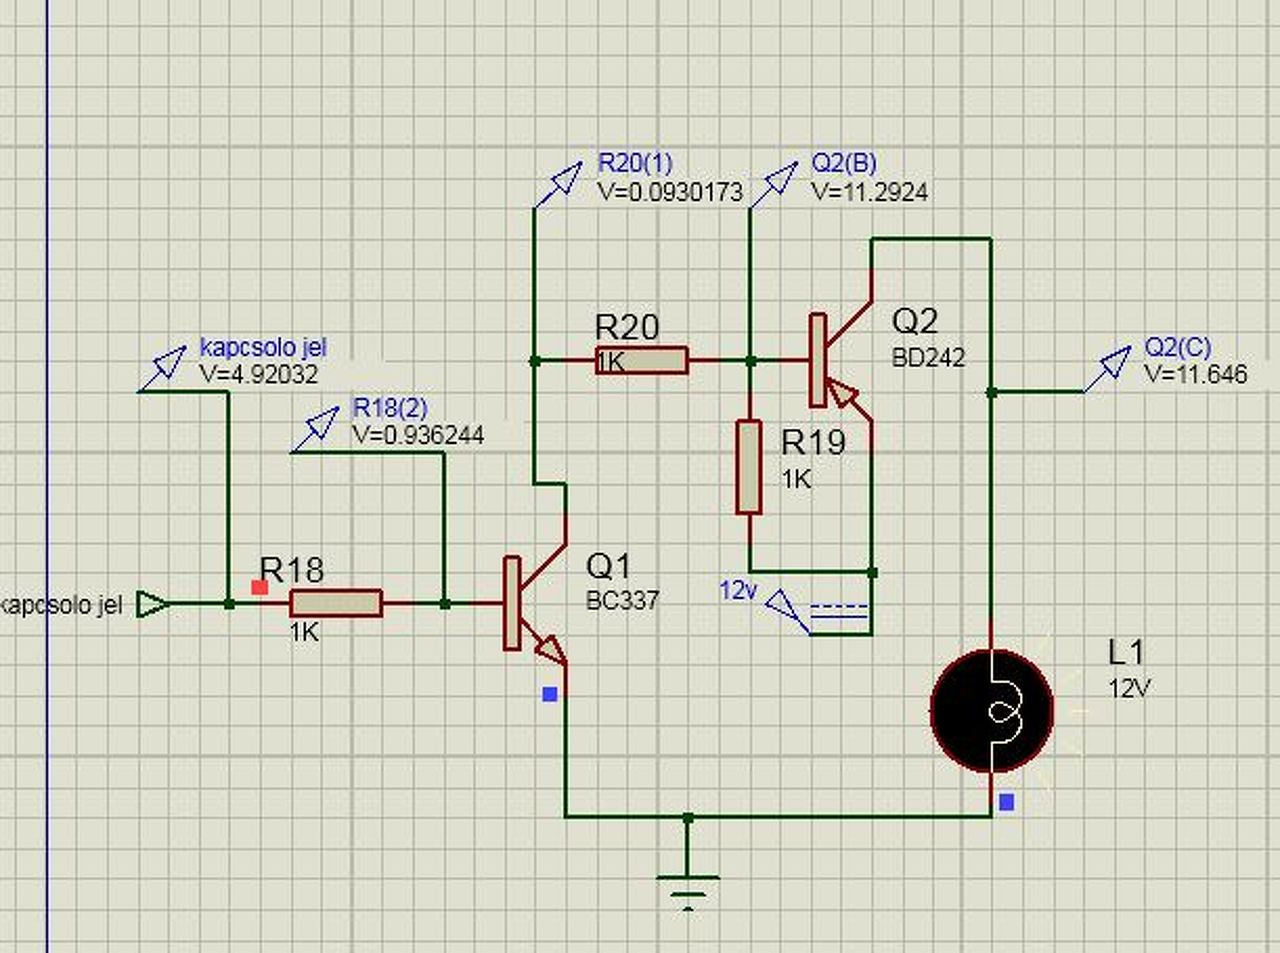Select resistor R19 body
This screenshot has height=953, width=1280.
(x=749, y=467)
